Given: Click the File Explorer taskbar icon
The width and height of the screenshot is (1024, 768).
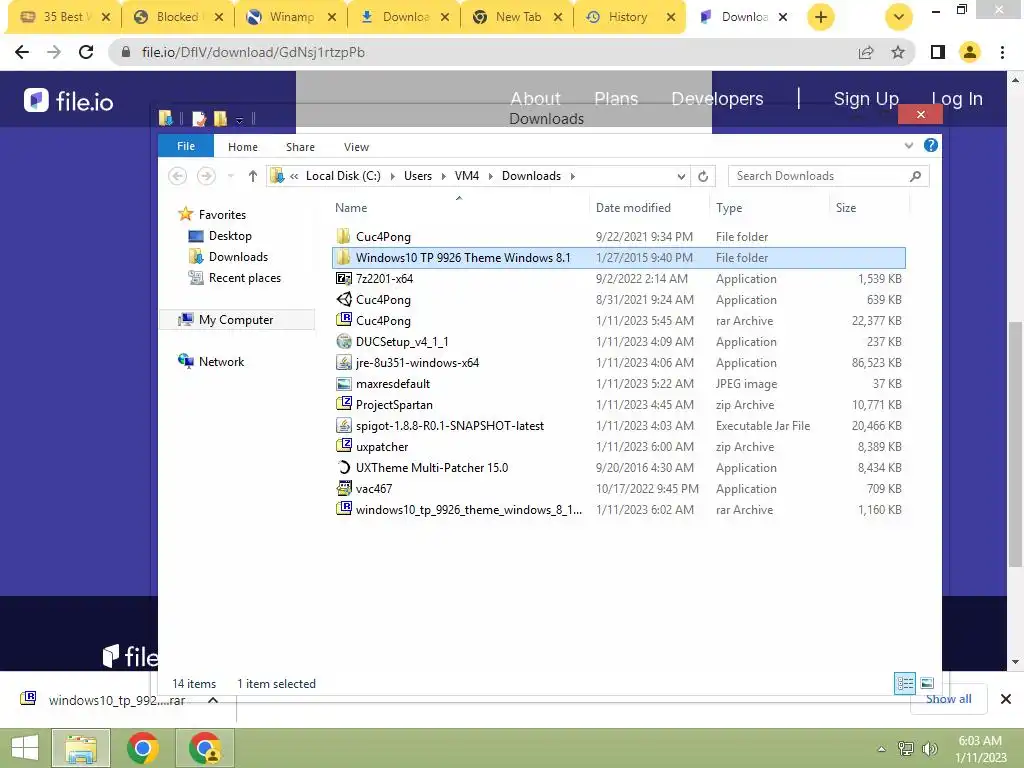Looking at the screenshot, I should [x=81, y=748].
